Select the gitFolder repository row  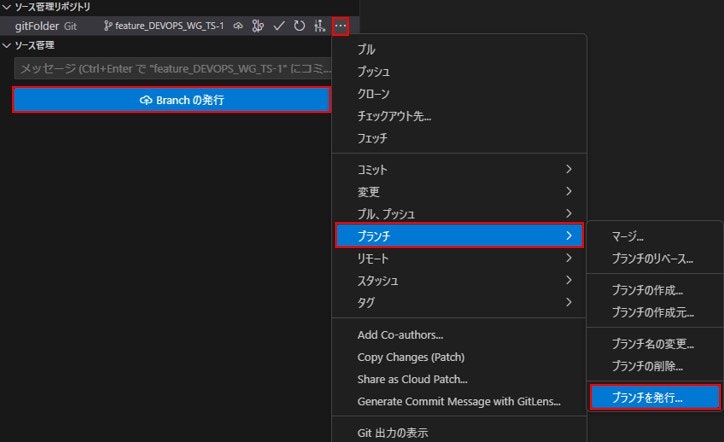pos(180,26)
